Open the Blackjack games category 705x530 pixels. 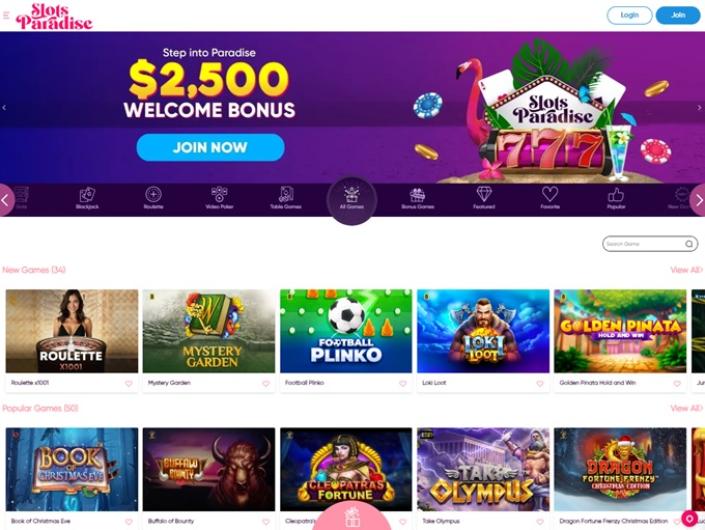(x=87, y=198)
